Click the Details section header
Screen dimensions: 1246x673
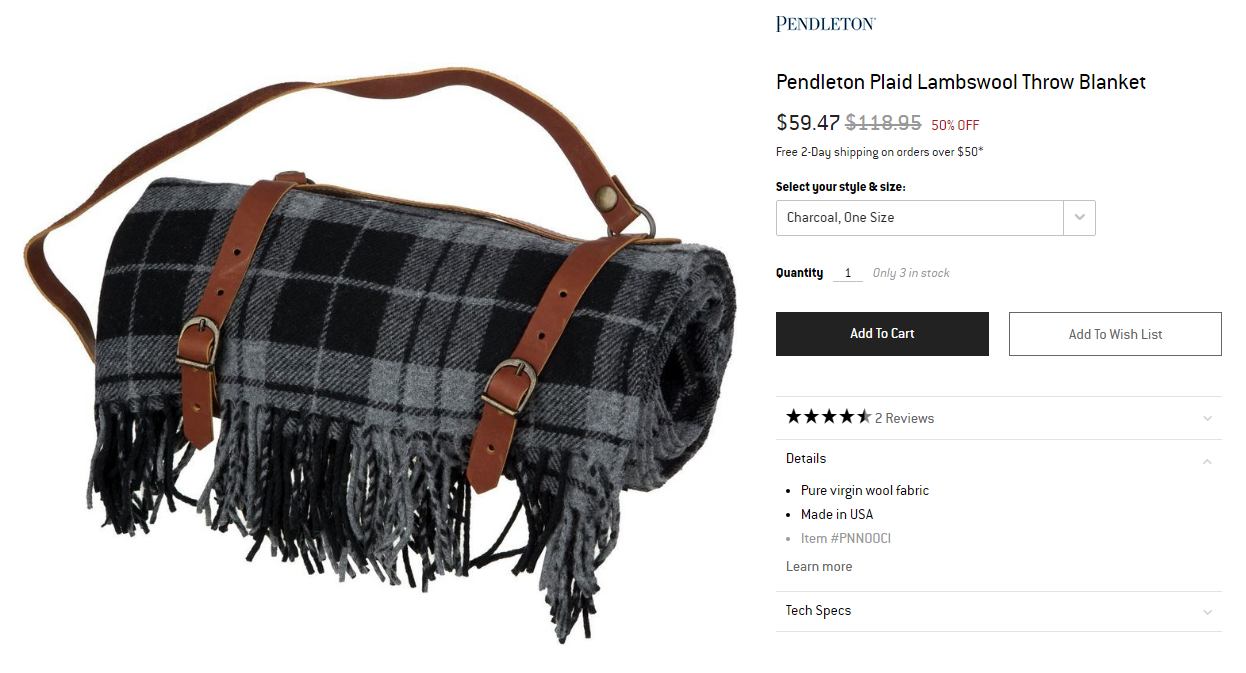click(806, 458)
